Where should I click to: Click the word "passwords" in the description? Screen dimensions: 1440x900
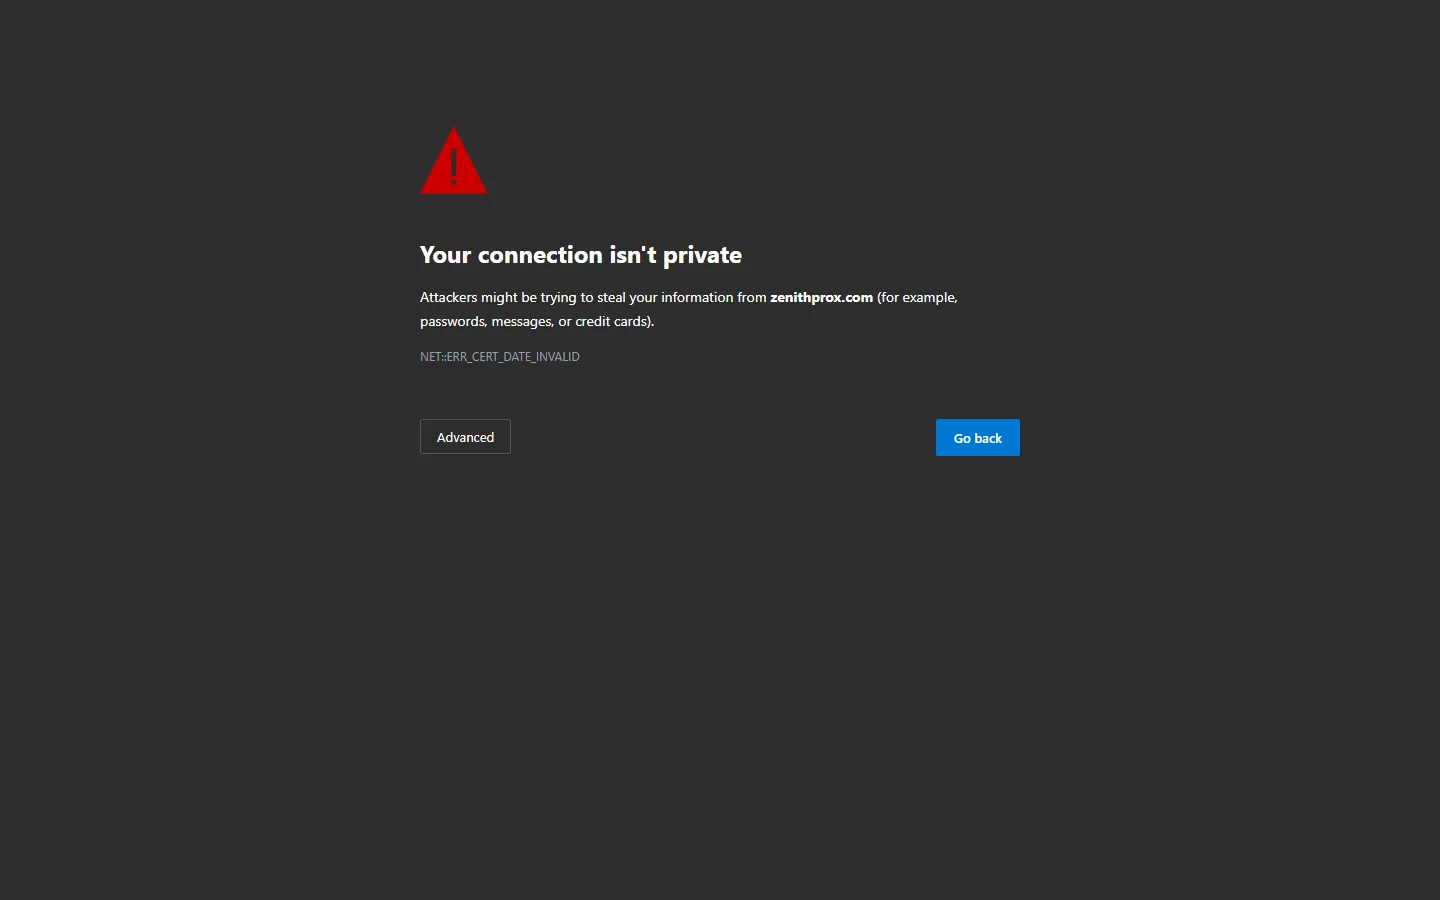[452, 322]
